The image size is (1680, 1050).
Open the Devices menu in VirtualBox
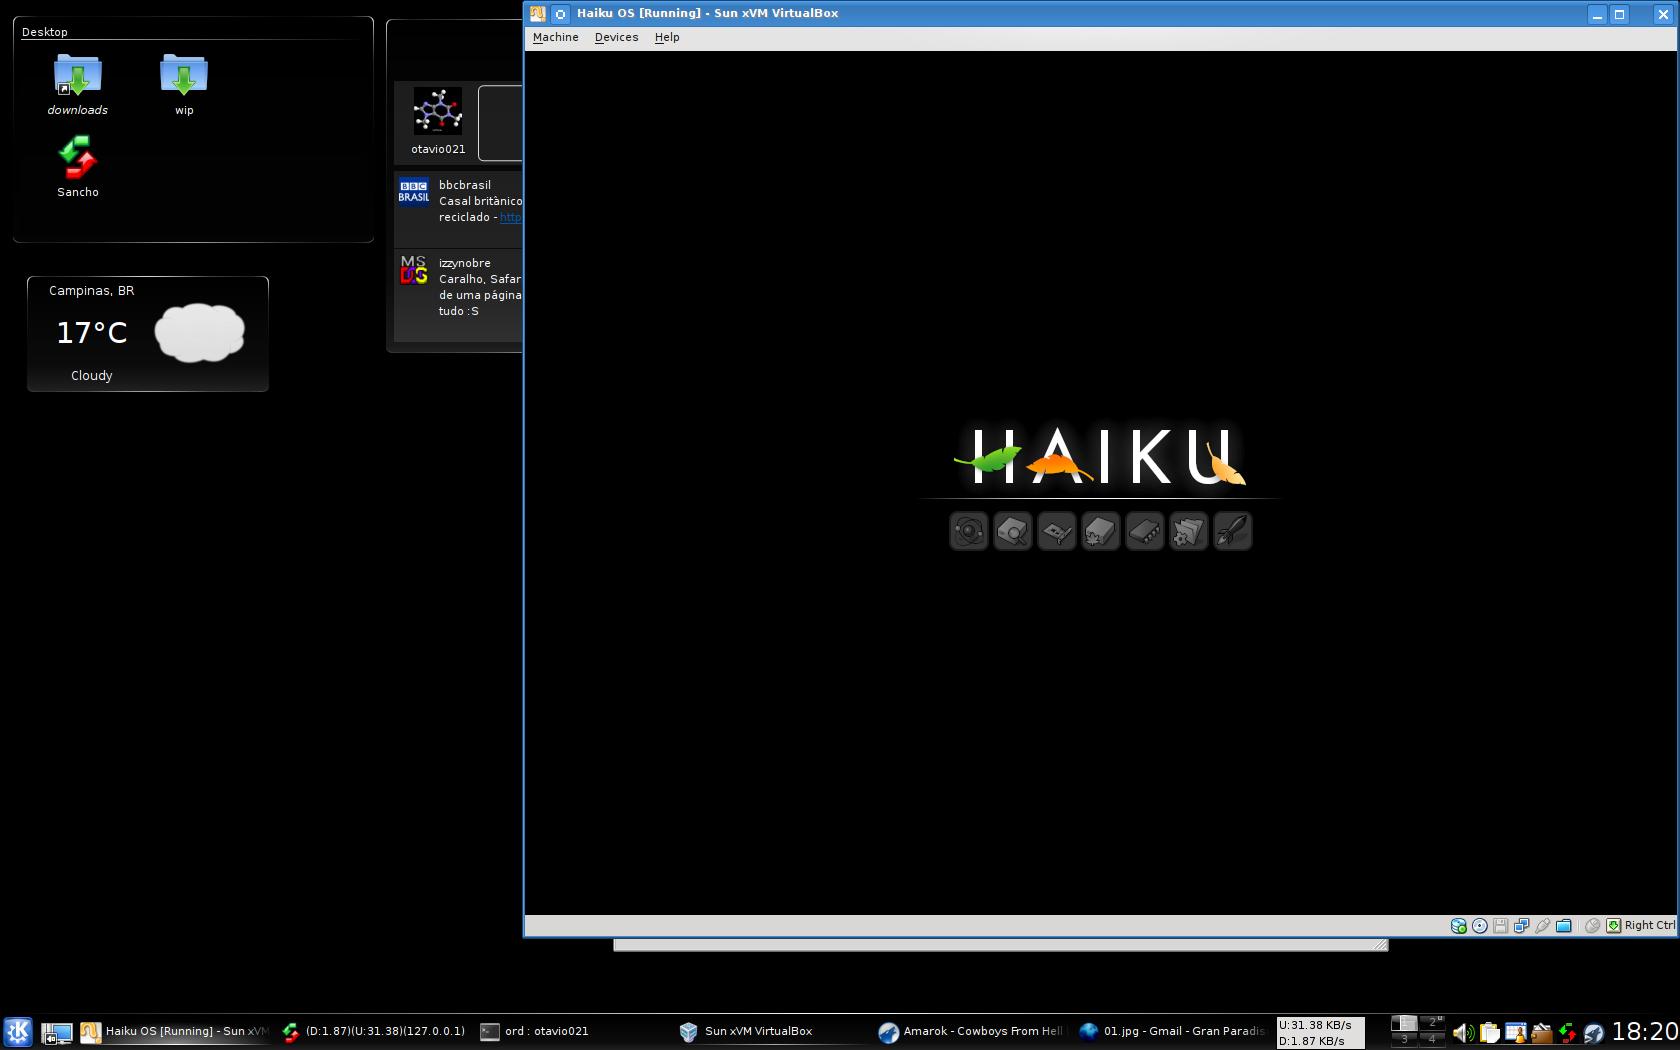[x=616, y=37]
